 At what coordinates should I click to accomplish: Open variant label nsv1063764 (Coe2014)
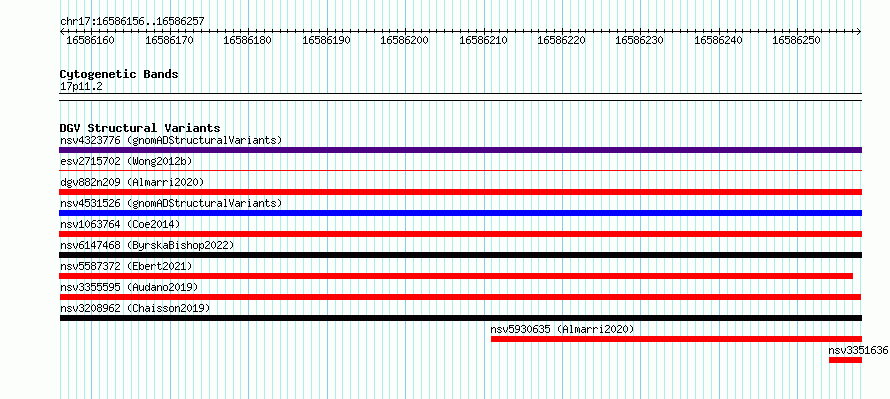pyautogui.click(x=120, y=224)
